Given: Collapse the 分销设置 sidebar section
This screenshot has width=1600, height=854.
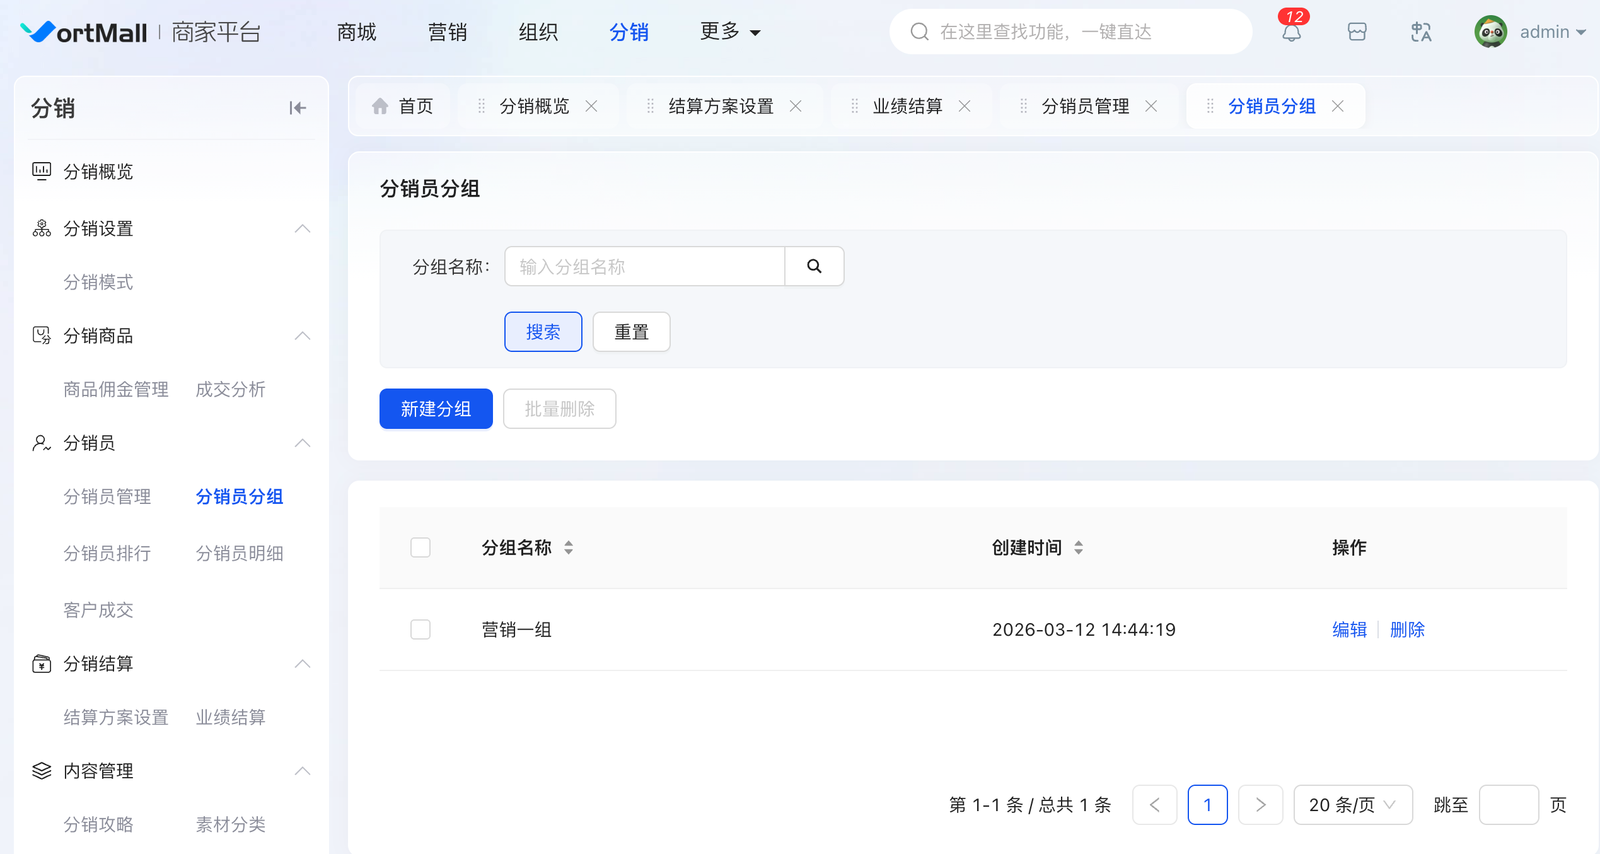Looking at the screenshot, I should [x=302, y=229].
